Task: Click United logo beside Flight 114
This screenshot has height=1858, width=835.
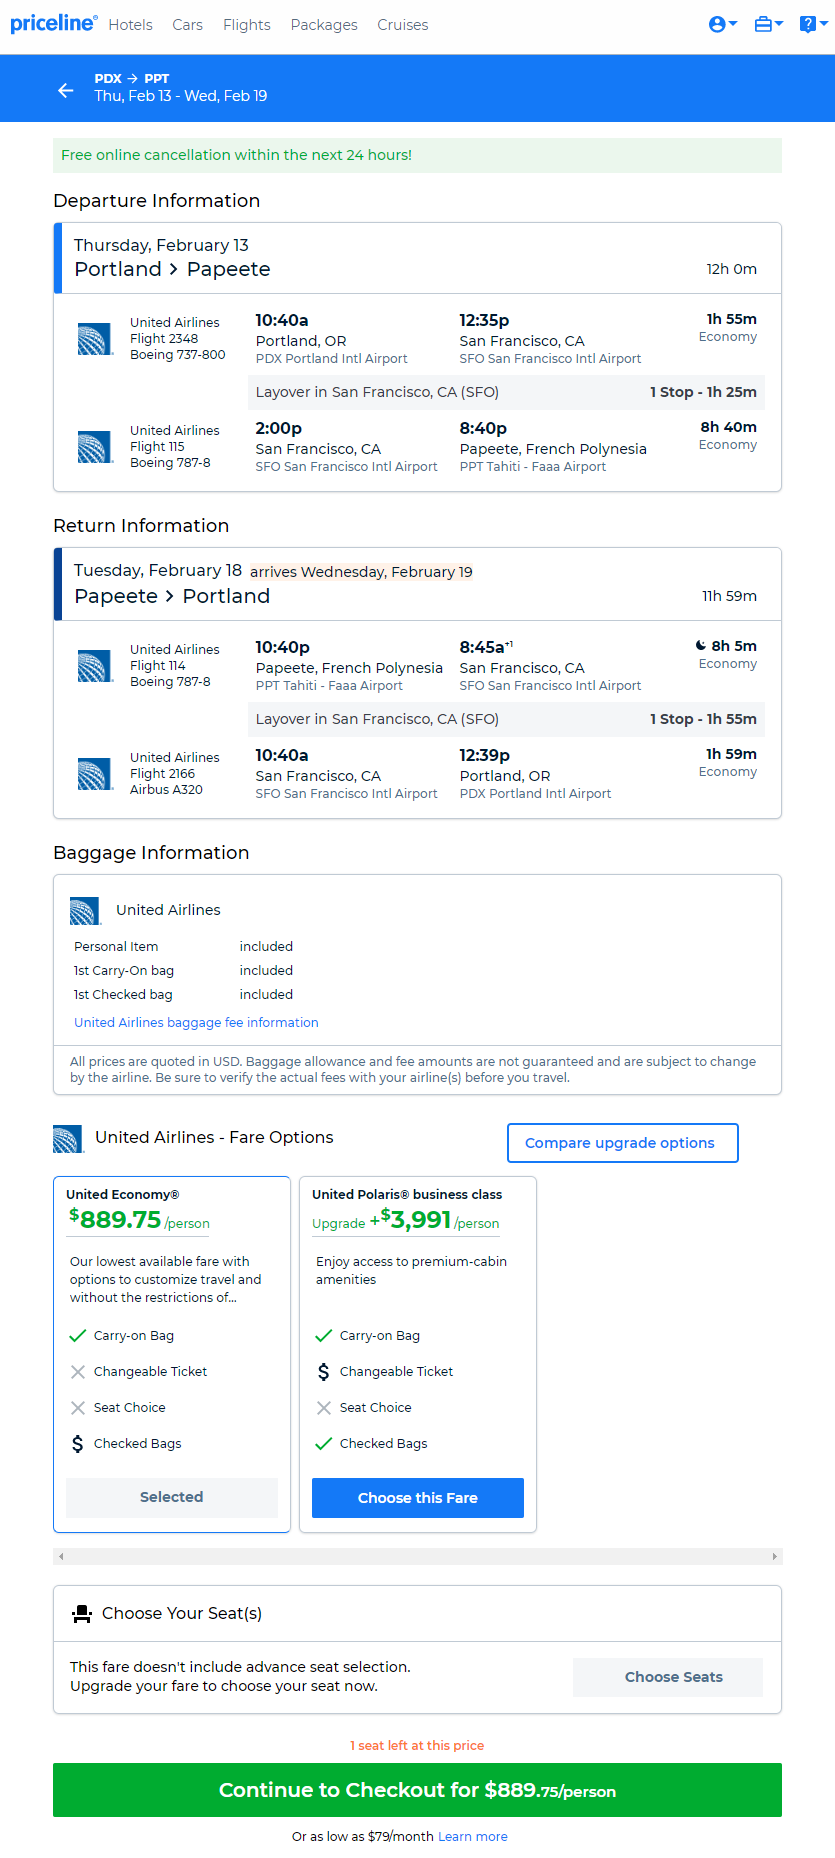Action: (95, 666)
